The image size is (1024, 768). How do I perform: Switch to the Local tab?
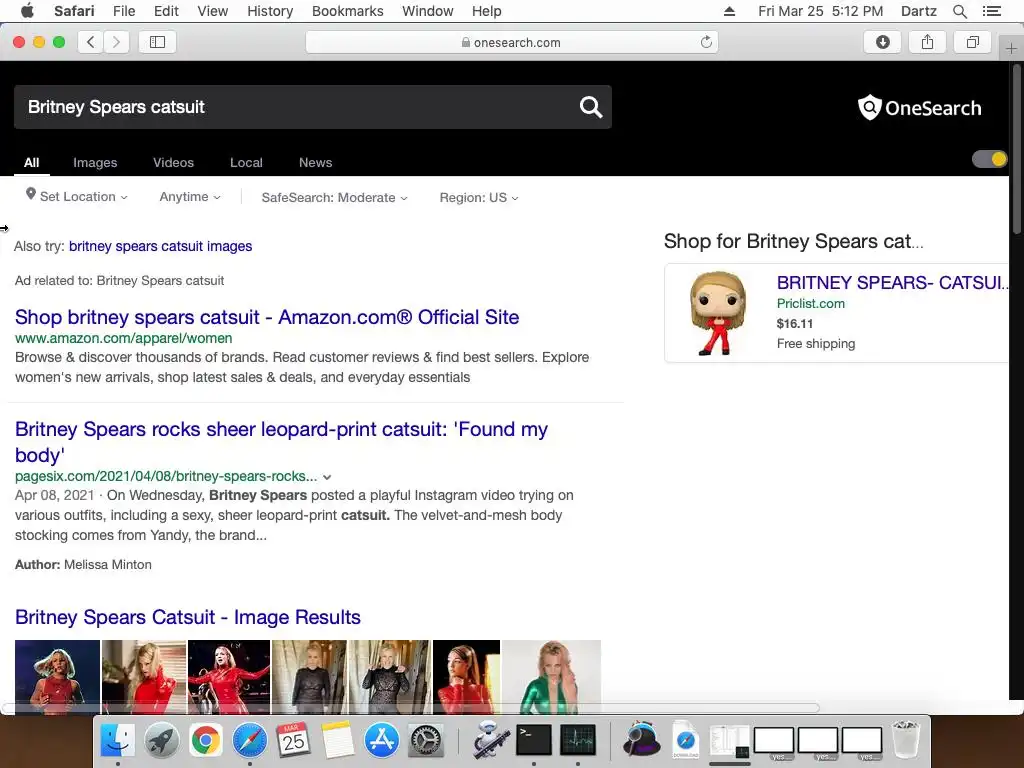tap(246, 163)
